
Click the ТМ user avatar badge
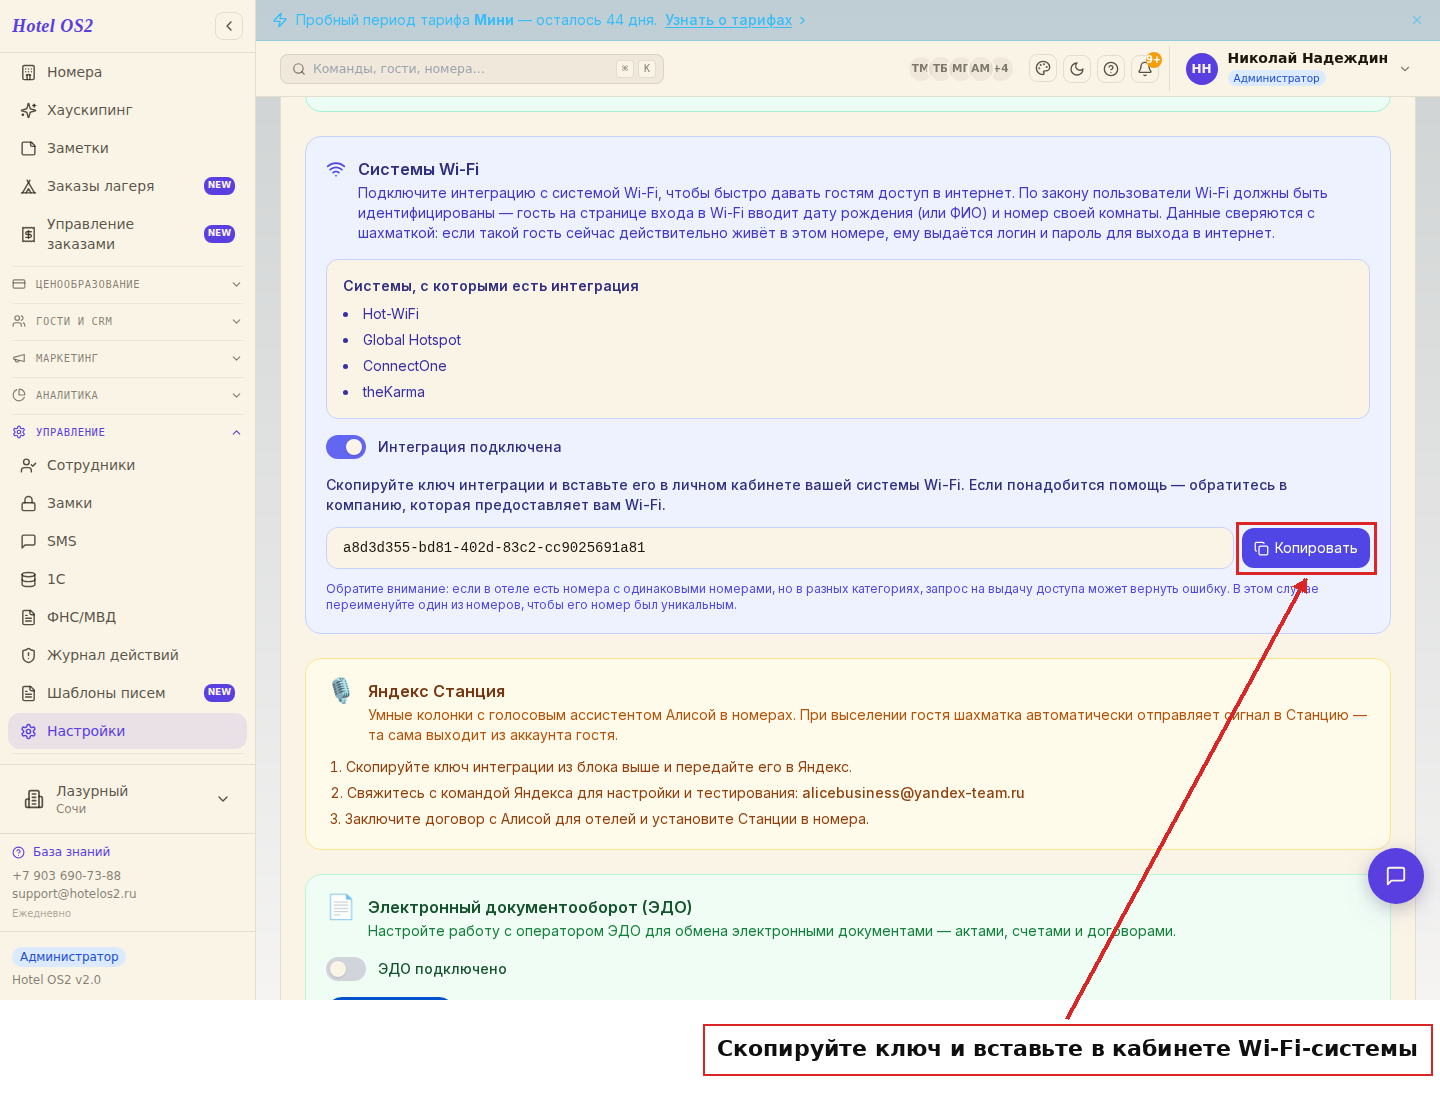pos(920,69)
